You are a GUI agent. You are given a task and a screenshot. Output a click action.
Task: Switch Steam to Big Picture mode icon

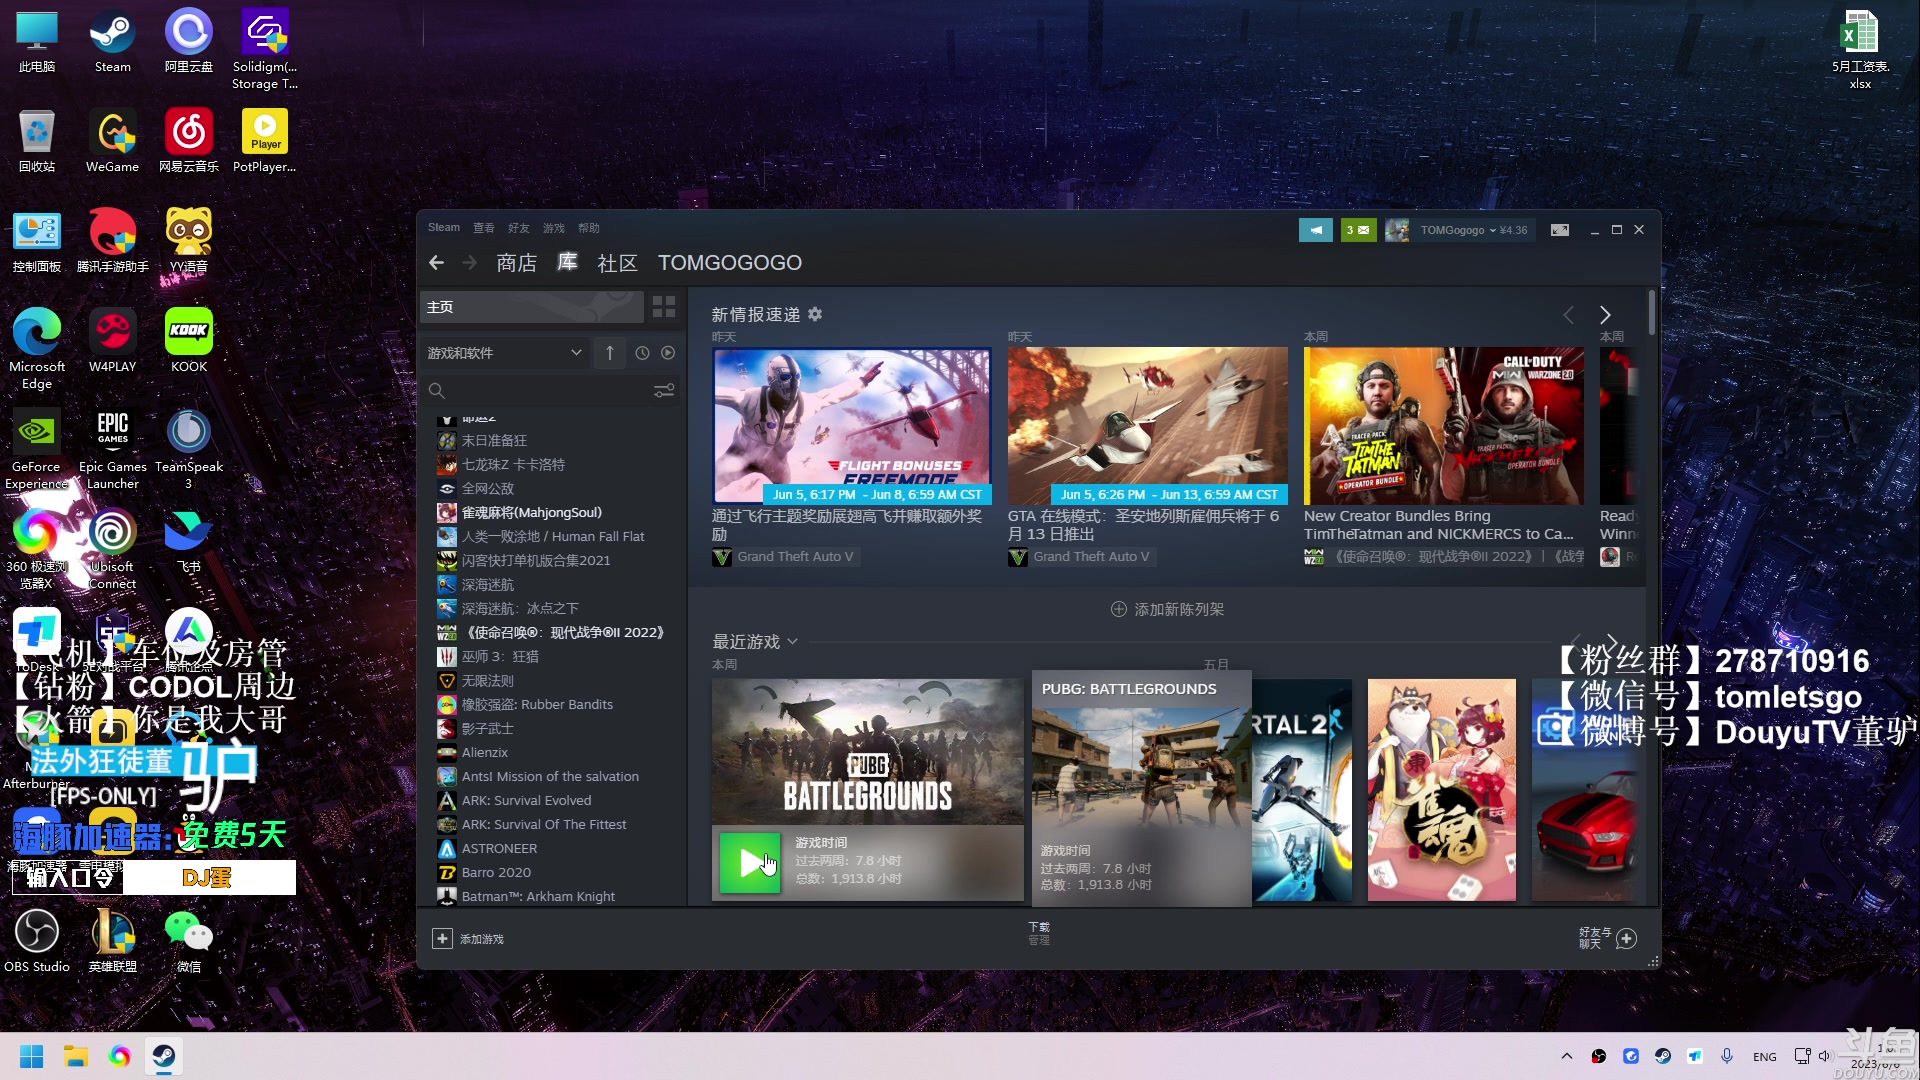[x=1560, y=230]
